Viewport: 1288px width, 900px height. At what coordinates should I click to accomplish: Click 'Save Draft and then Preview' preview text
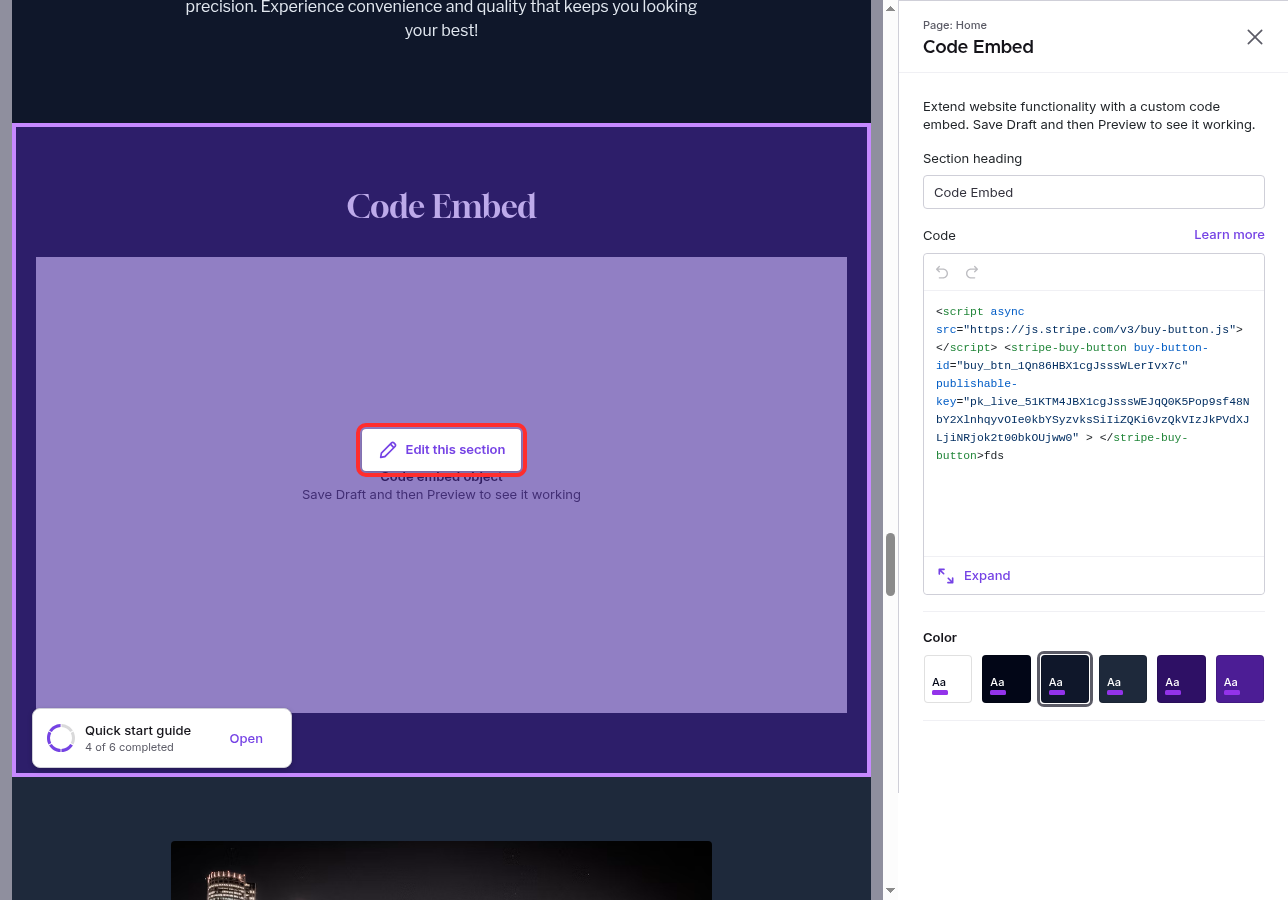point(441,494)
